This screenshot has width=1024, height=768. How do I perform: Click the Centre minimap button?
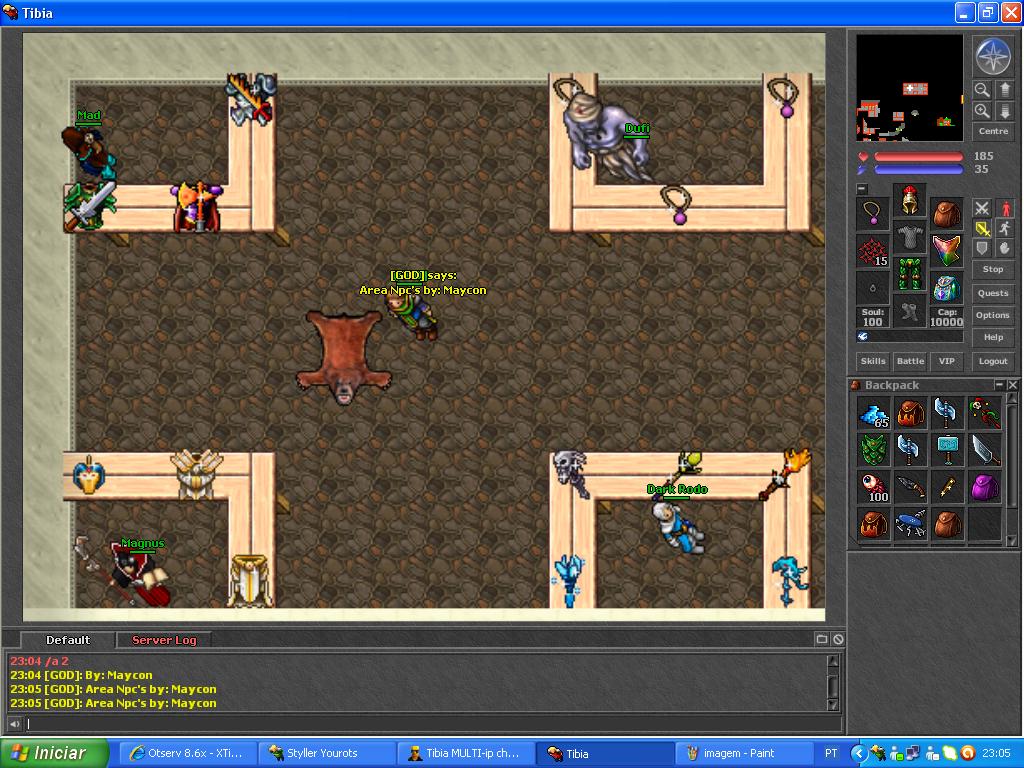tap(993, 131)
